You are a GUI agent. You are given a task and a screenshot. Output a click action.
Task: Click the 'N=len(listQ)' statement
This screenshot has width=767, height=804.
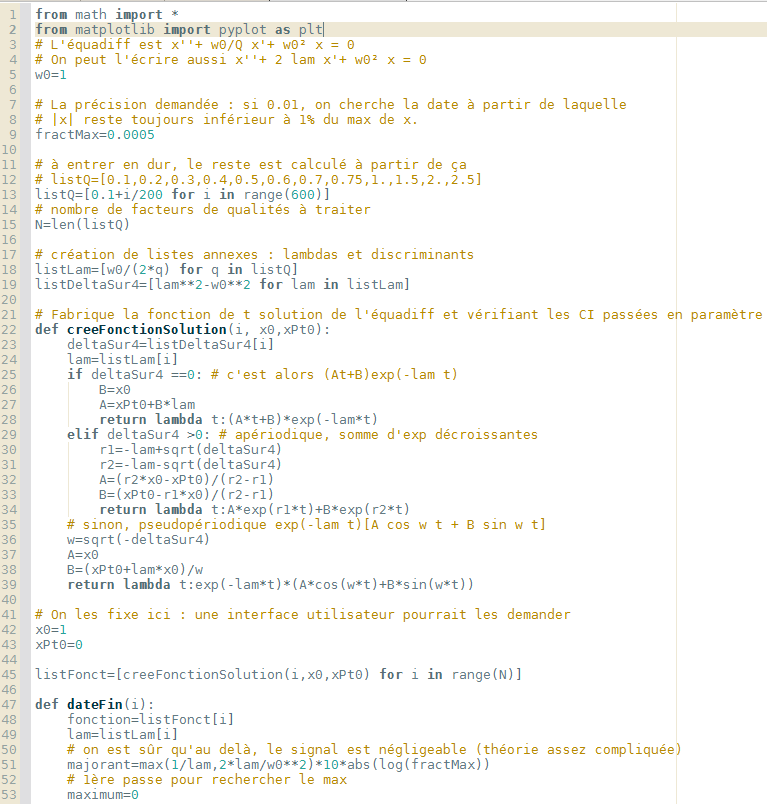(82, 225)
